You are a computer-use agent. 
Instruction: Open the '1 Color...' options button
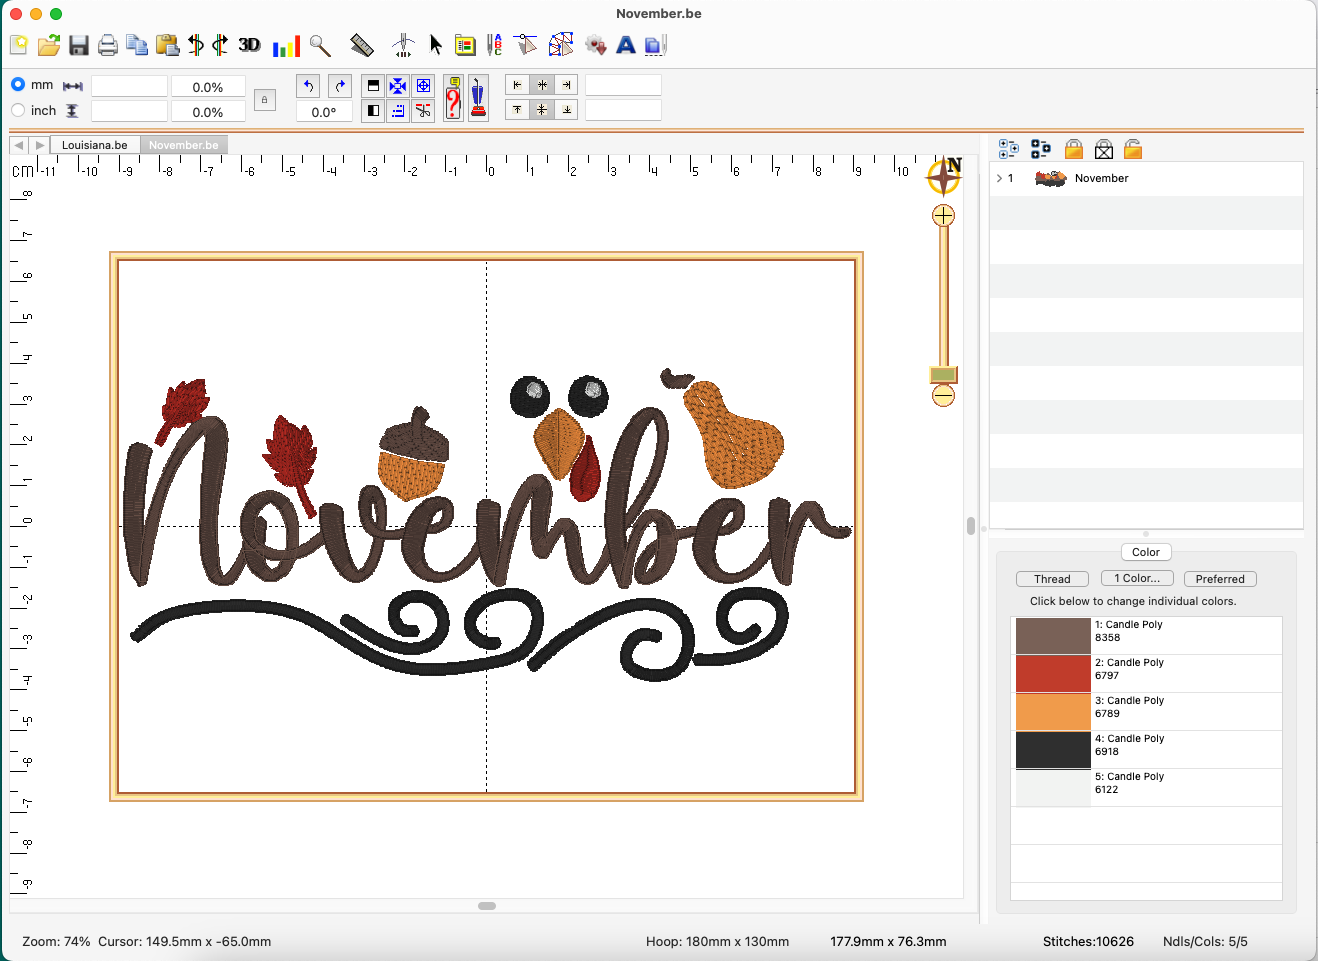click(x=1137, y=579)
